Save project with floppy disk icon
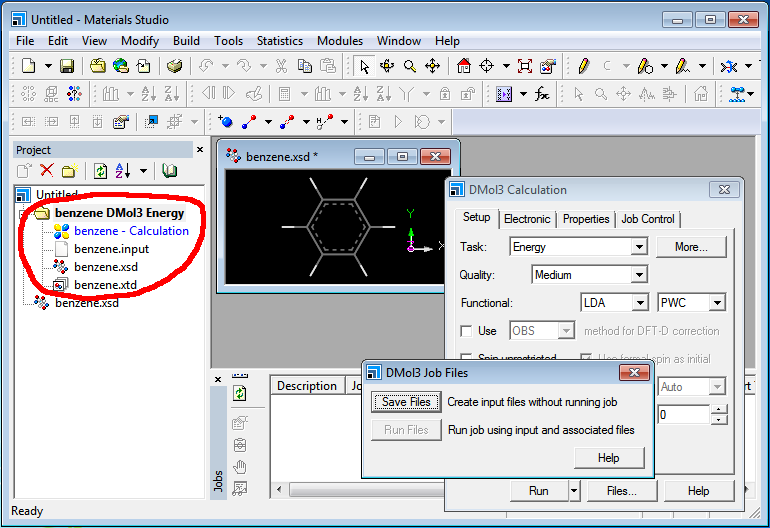This screenshot has height=528, width=770. tap(67, 66)
